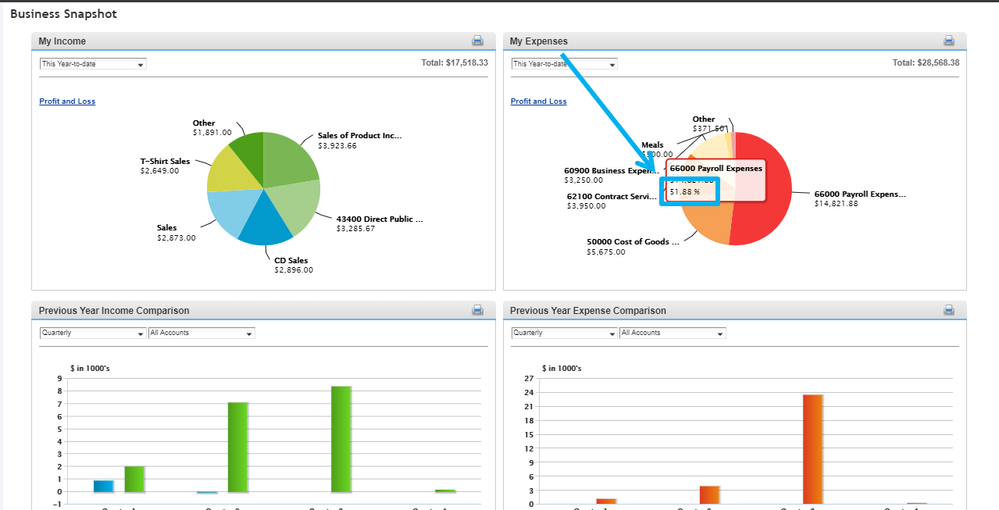Print the Previous Year Expense Comparison panel

click(x=949, y=310)
